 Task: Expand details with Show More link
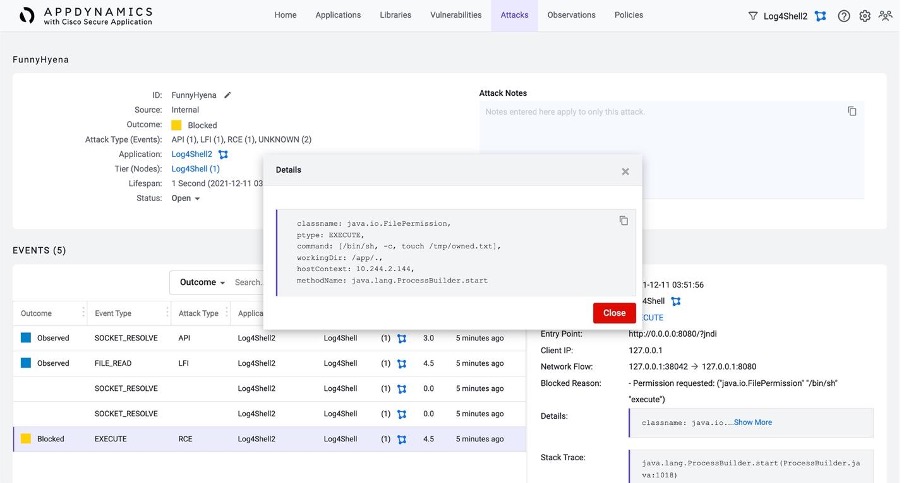pyautogui.click(x=752, y=422)
